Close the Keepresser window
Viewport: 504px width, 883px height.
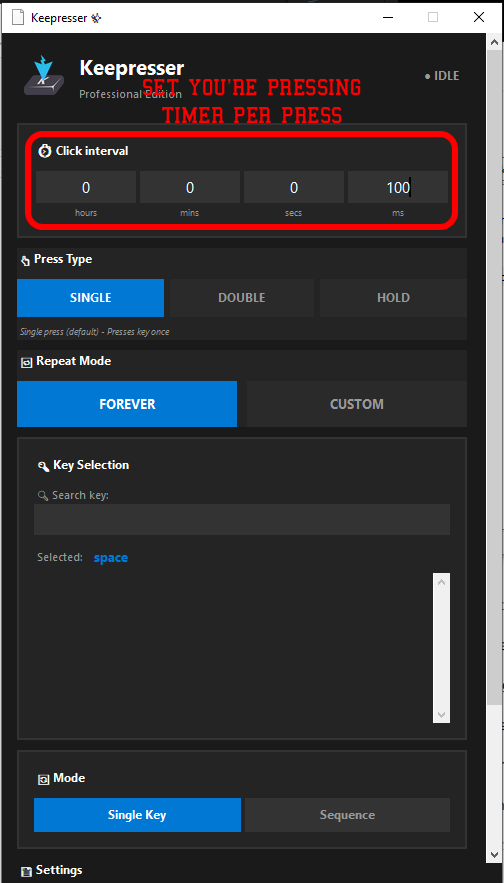pos(479,17)
